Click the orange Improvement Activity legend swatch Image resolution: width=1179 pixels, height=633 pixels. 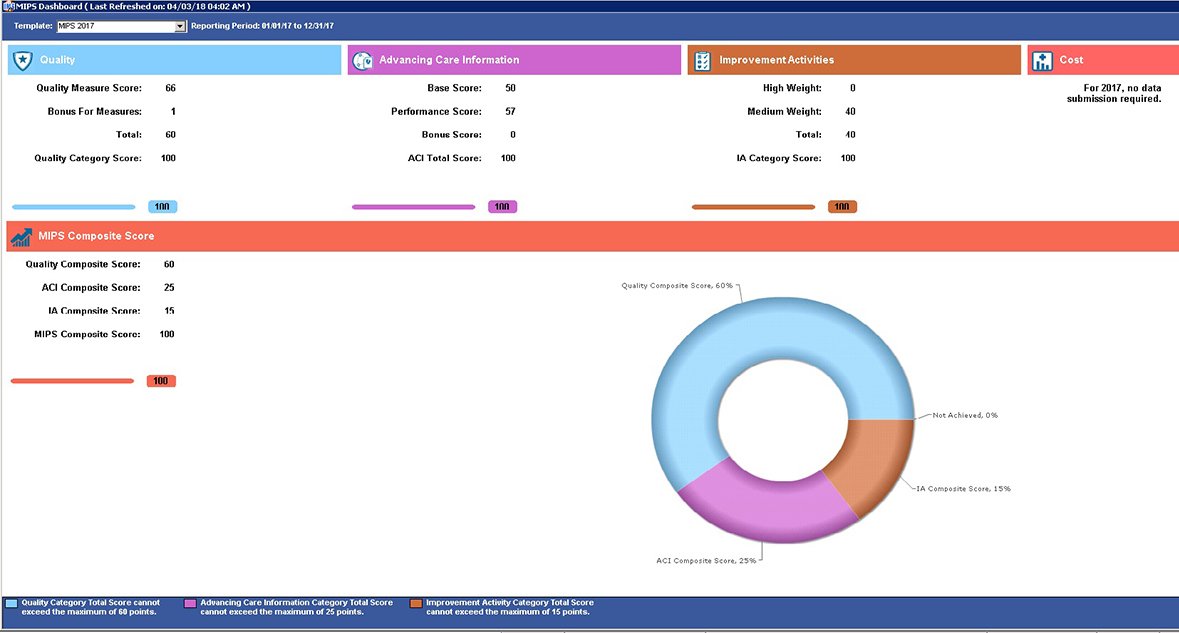pos(416,603)
